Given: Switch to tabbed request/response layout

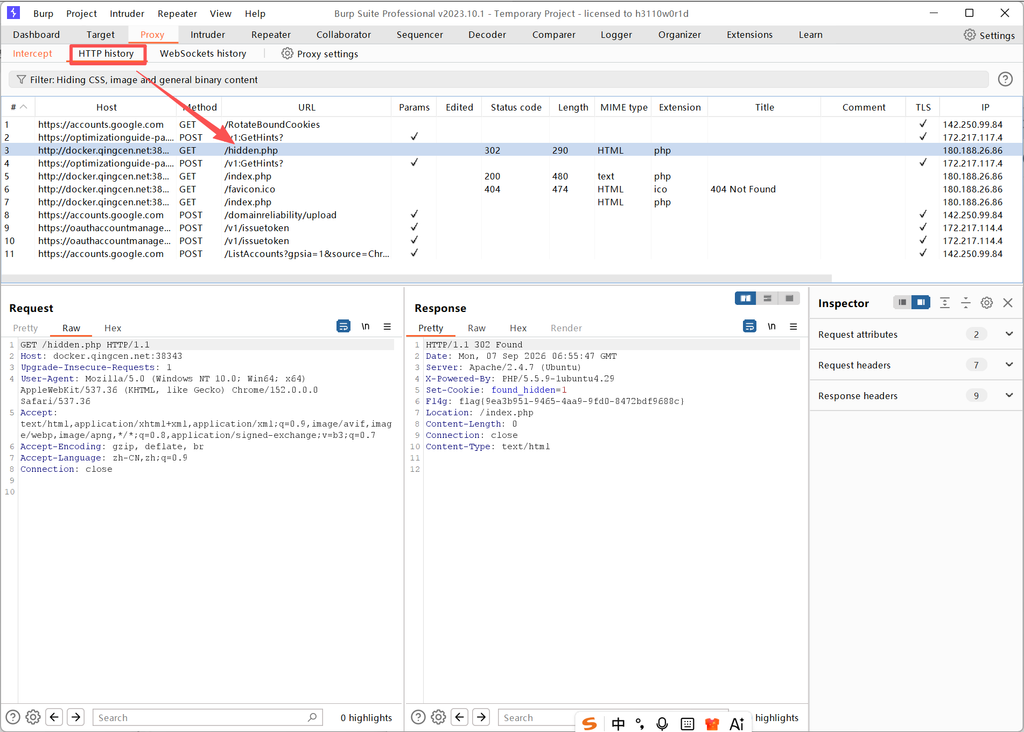Looking at the screenshot, I should click(790, 298).
